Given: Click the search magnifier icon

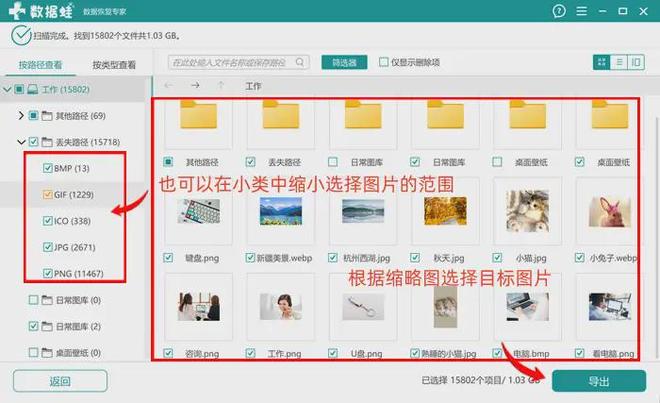Looking at the screenshot, I should [300, 62].
